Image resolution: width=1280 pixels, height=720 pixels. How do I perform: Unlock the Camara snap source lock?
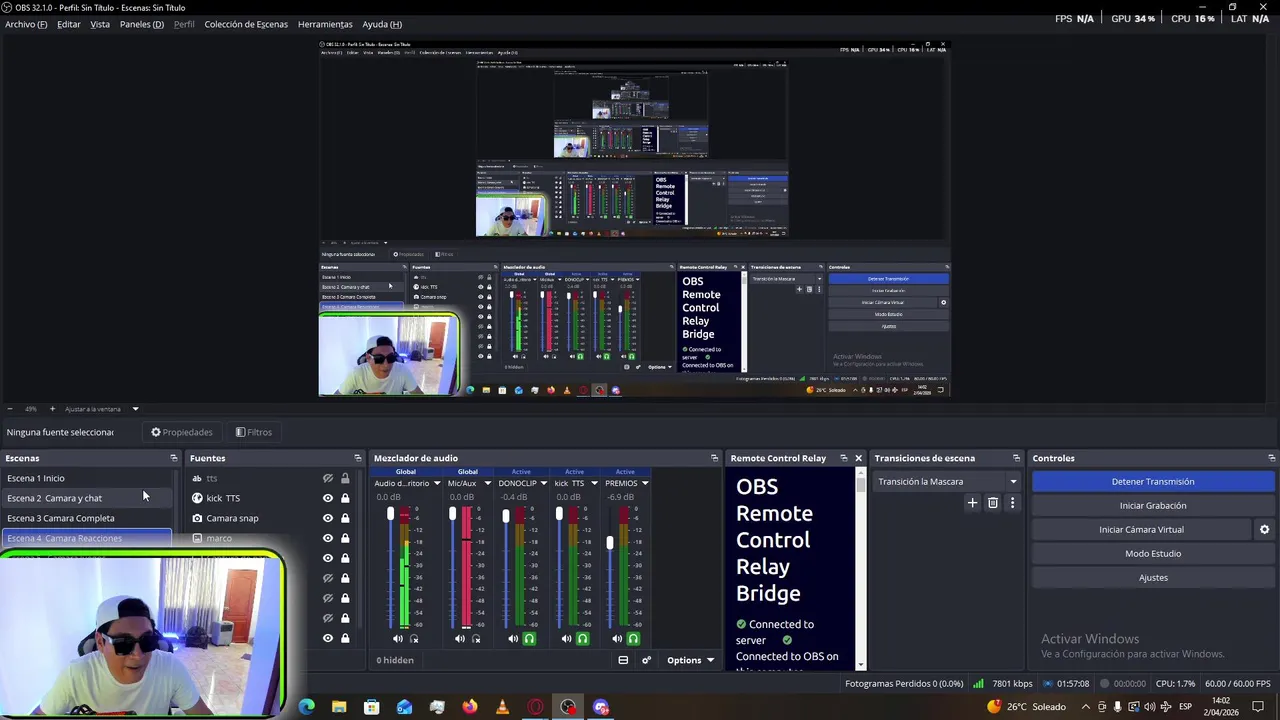(345, 518)
